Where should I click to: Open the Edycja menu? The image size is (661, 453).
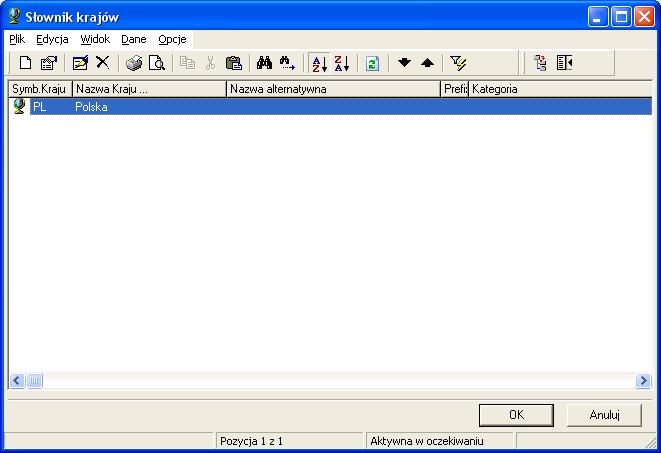pos(52,39)
